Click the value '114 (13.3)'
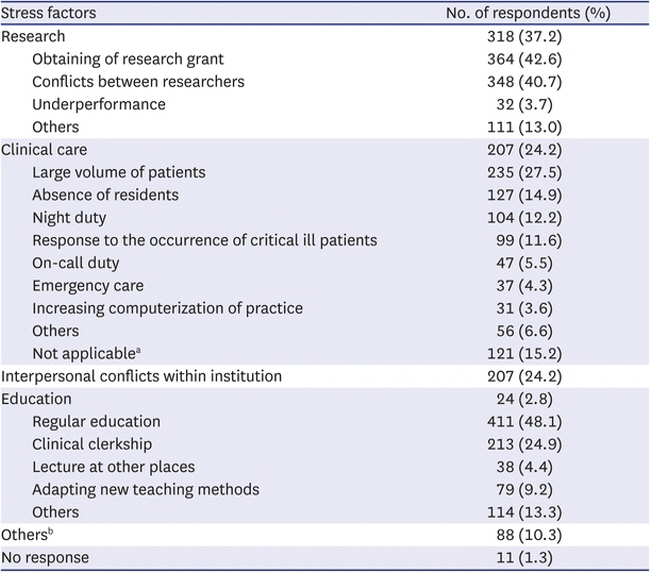Image resolution: width=650 pixels, height=572 pixels. click(x=524, y=512)
